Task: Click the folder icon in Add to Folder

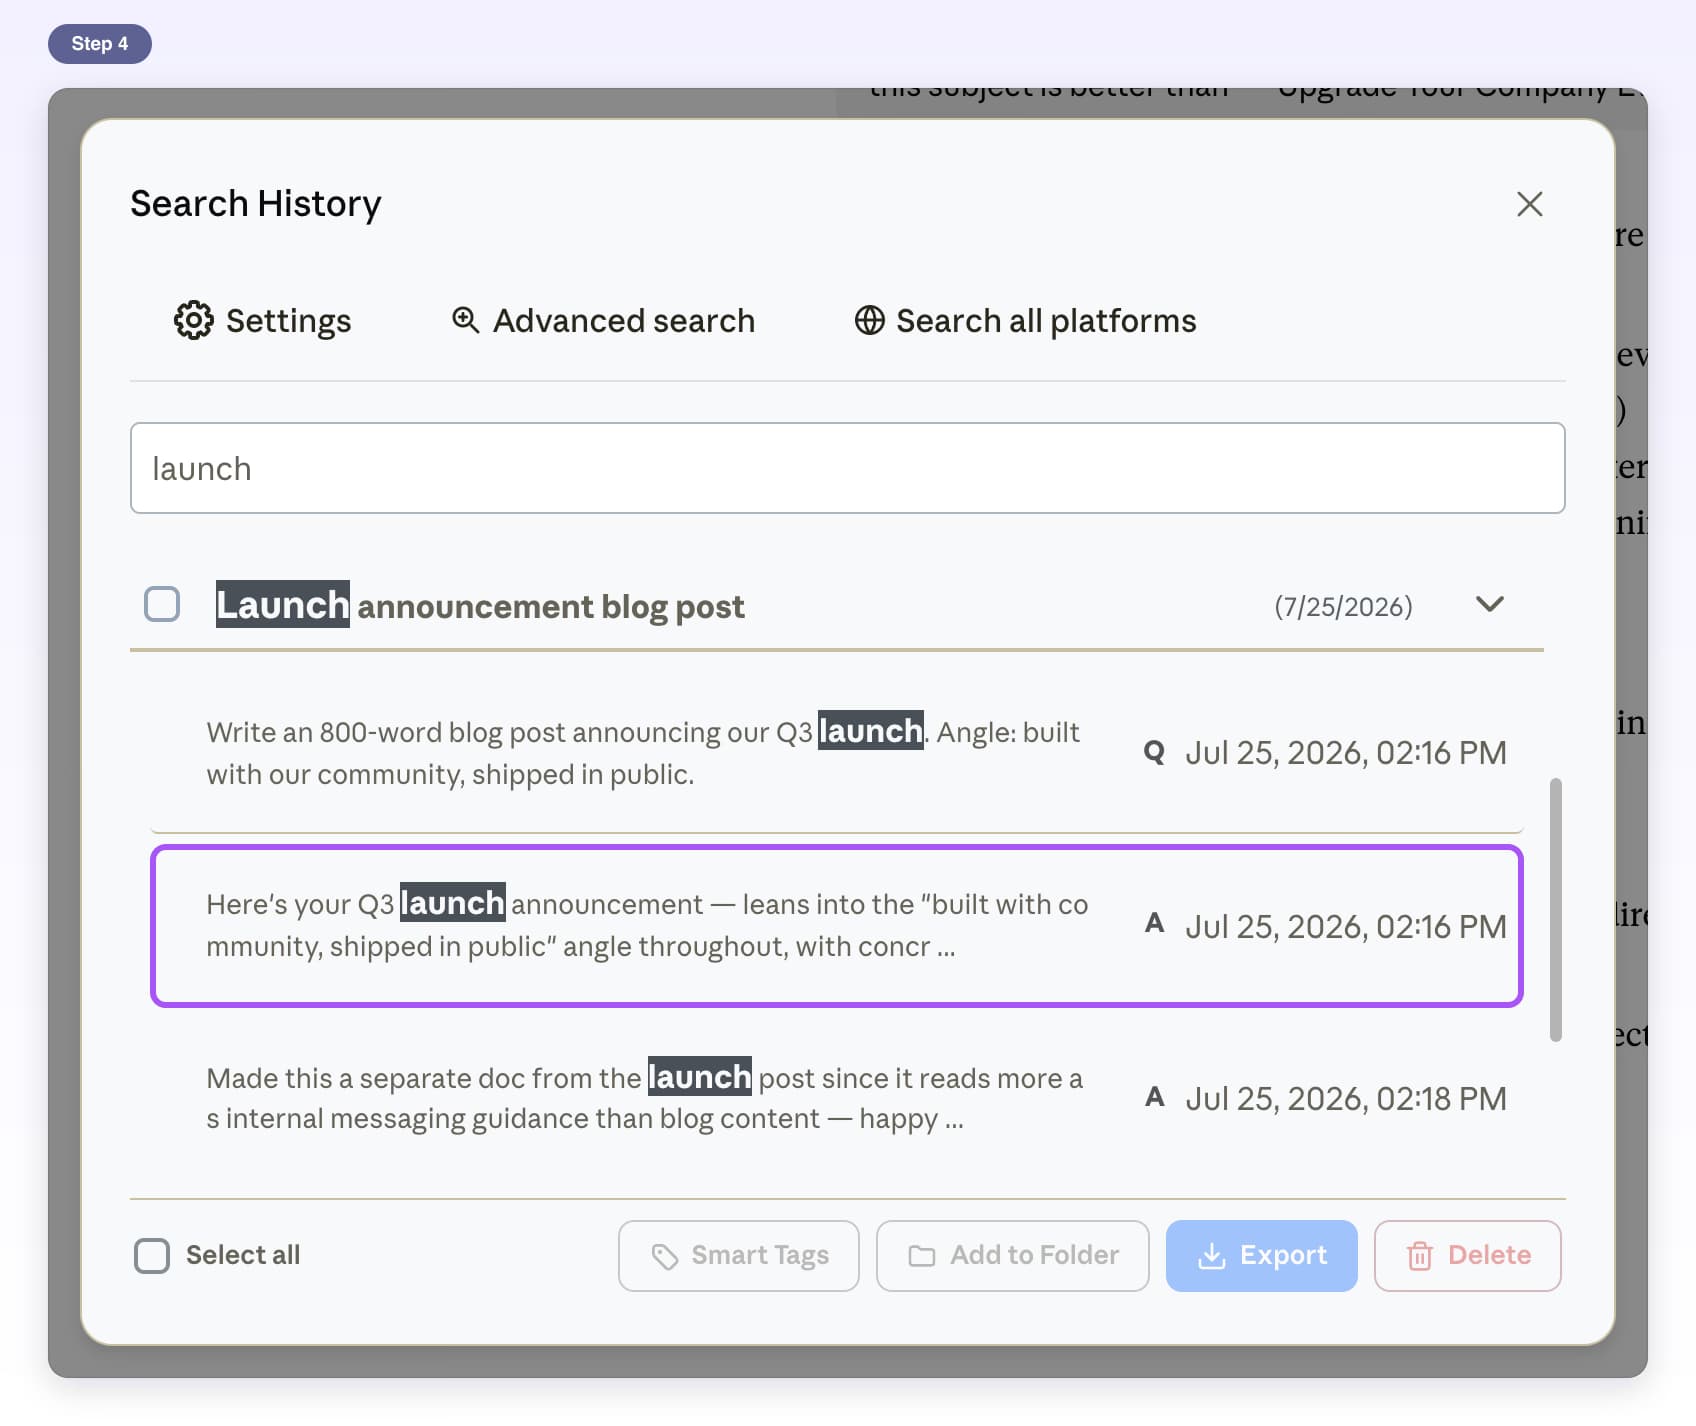Action: tap(921, 1256)
